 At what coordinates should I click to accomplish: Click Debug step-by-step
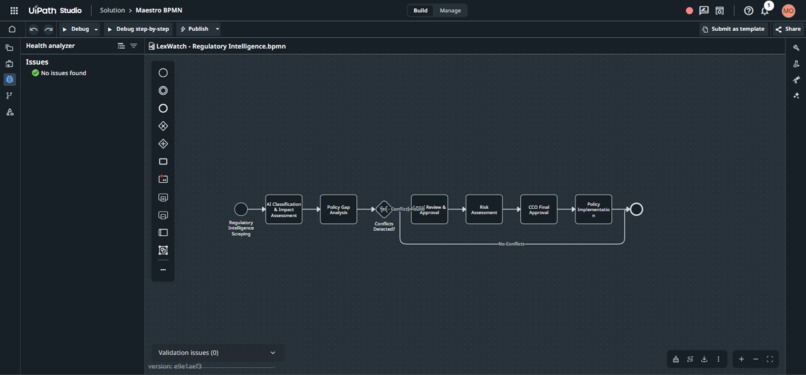[138, 29]
